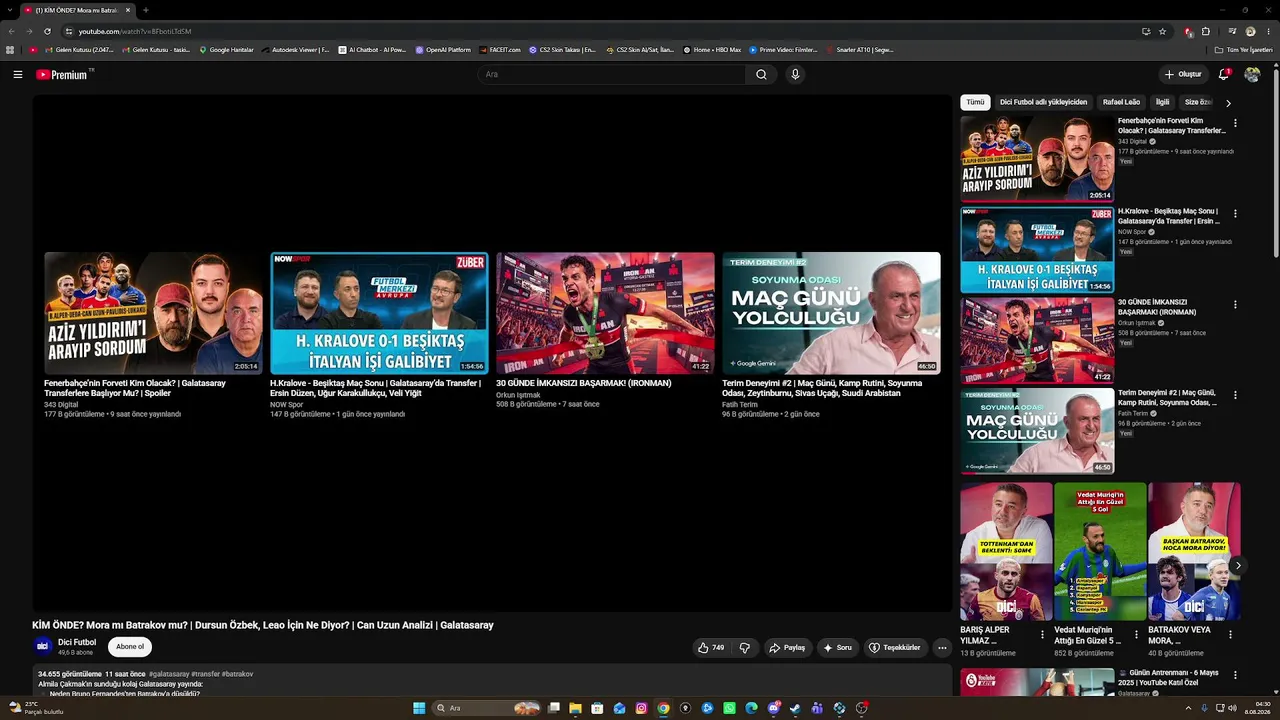Open options for Terim Deneyimi #2 sidebar video

pyautogui.click(x=1235, y=396)
